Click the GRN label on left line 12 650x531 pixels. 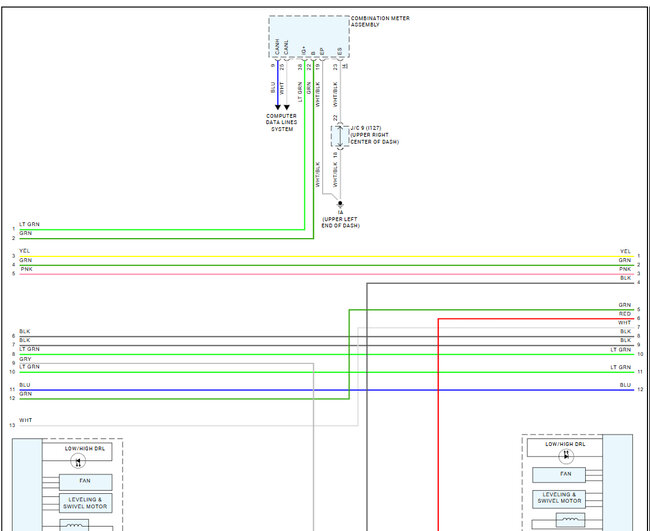tap(25, 394)
